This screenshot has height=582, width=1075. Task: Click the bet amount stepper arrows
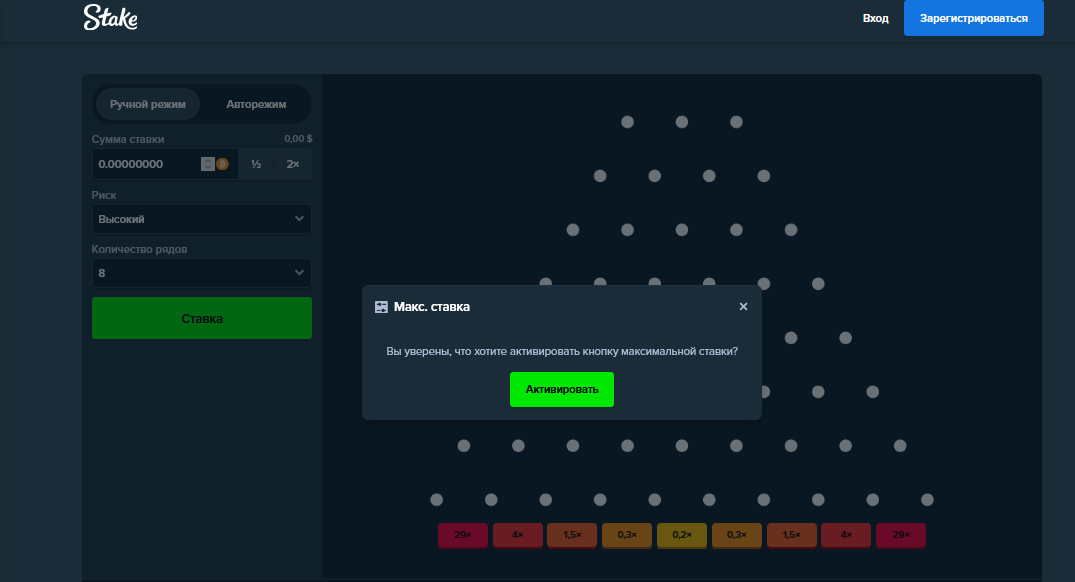click(208, 164)
